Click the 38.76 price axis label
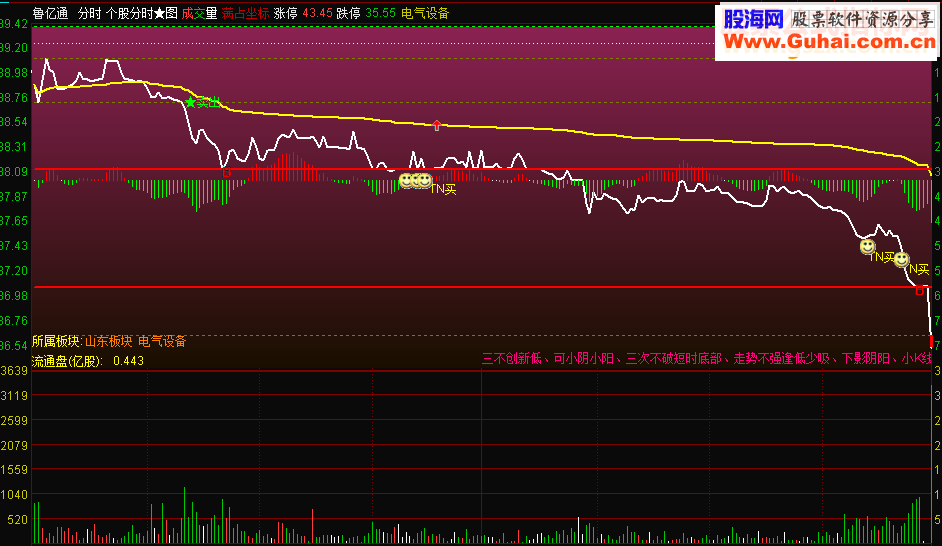 coord(14,98)
